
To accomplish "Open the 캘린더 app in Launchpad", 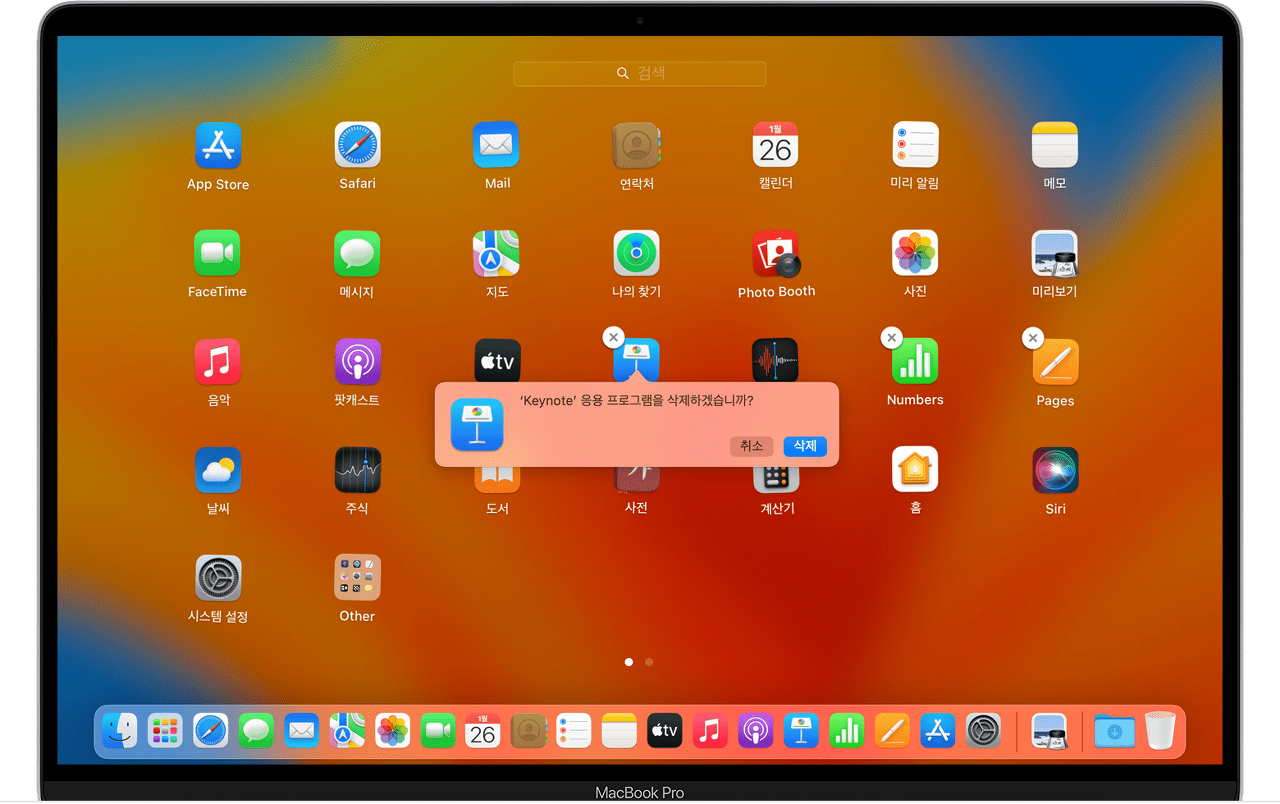I will pos(776,146).
